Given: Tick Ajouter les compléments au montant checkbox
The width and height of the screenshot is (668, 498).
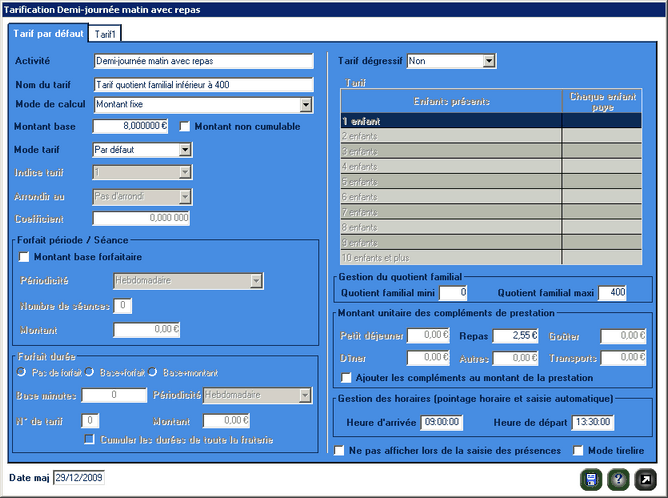Looking at the screenshot, I should [346, 378].
